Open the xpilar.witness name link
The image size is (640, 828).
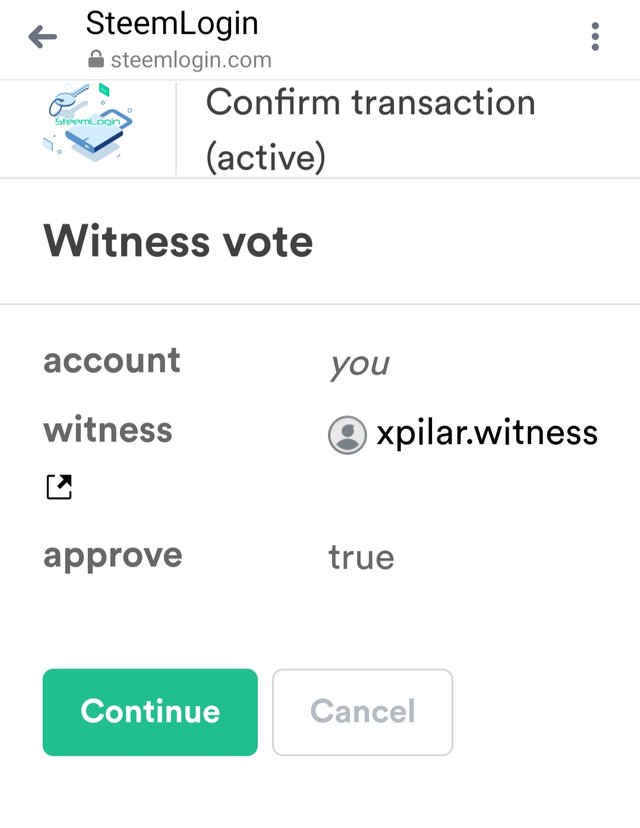[486, 433]
